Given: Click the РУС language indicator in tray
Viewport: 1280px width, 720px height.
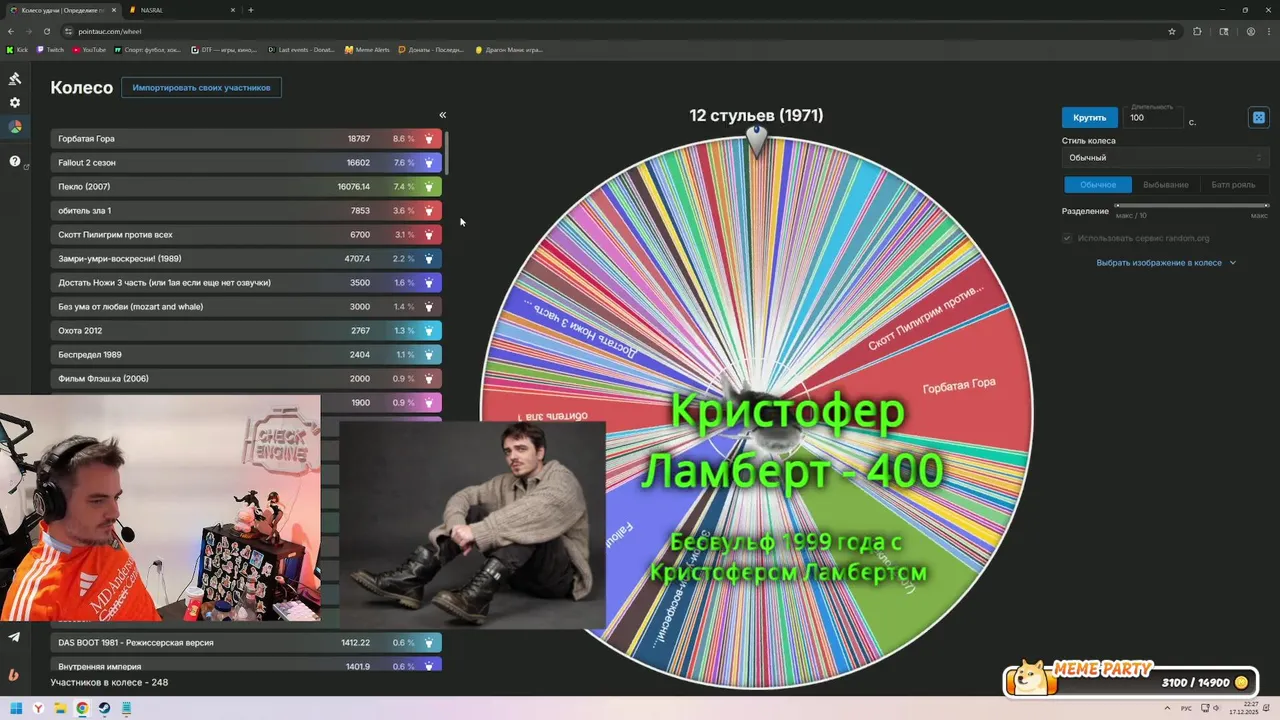Looking at the screenshot, I should (x=1186, y=708).
